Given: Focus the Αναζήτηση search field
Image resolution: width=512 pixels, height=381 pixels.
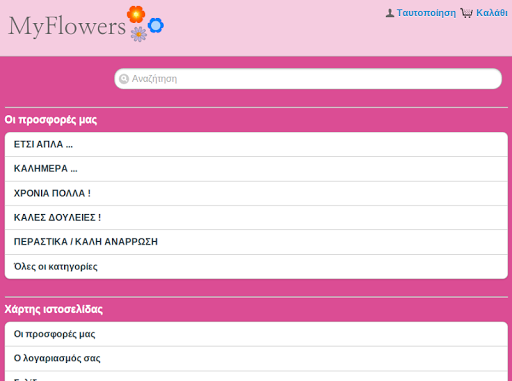Looking at the screenshot, I should click(308, 79).
